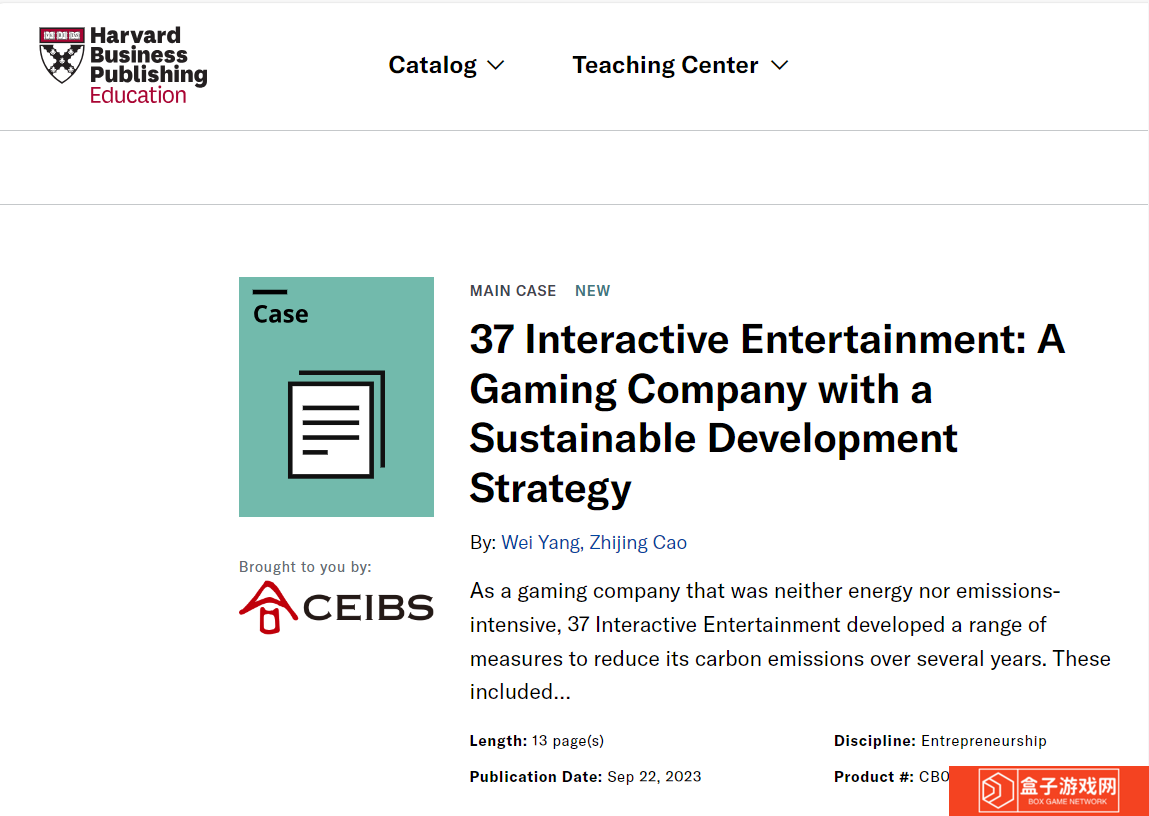This screenshot has width=1149, height=816.
Task: Click 'Discipline: Entrepreneurship' text
Action: coord(940,741)
